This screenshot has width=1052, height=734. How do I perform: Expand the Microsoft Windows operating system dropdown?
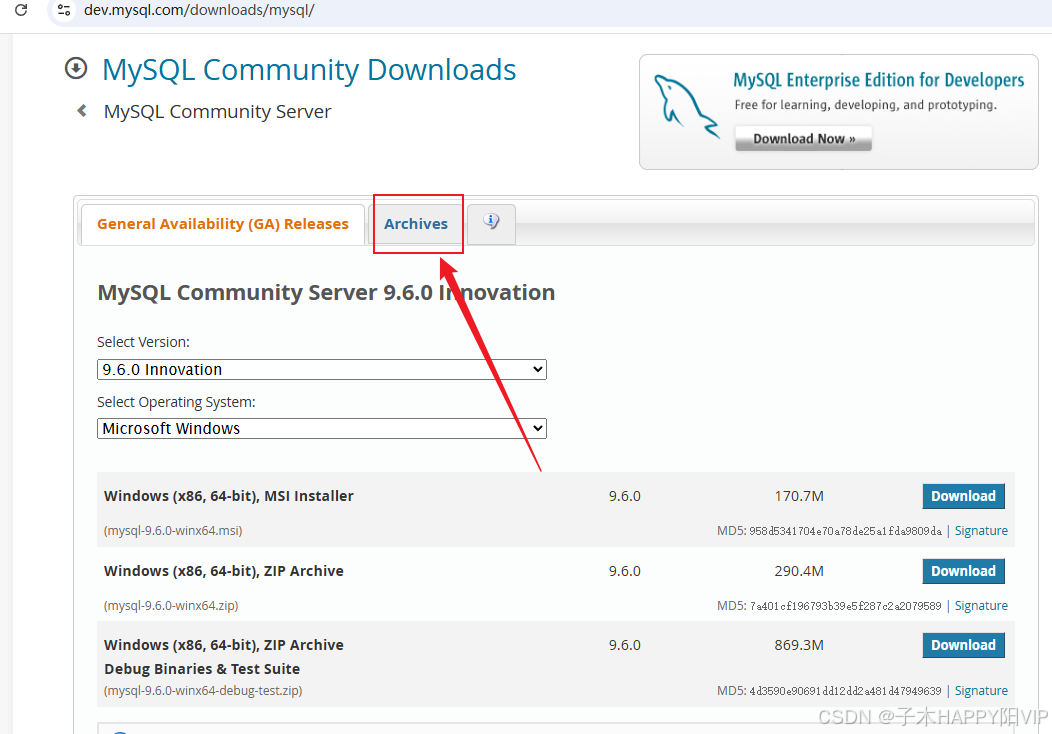click(322, 429)
